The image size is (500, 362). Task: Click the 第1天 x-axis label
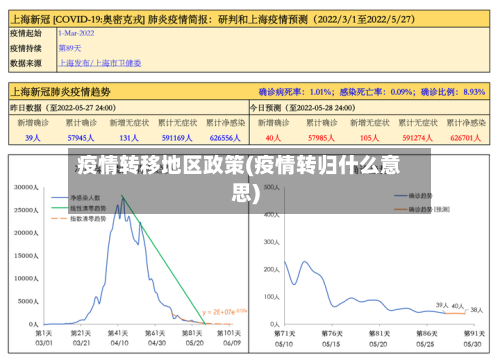(x=44, y=333)
